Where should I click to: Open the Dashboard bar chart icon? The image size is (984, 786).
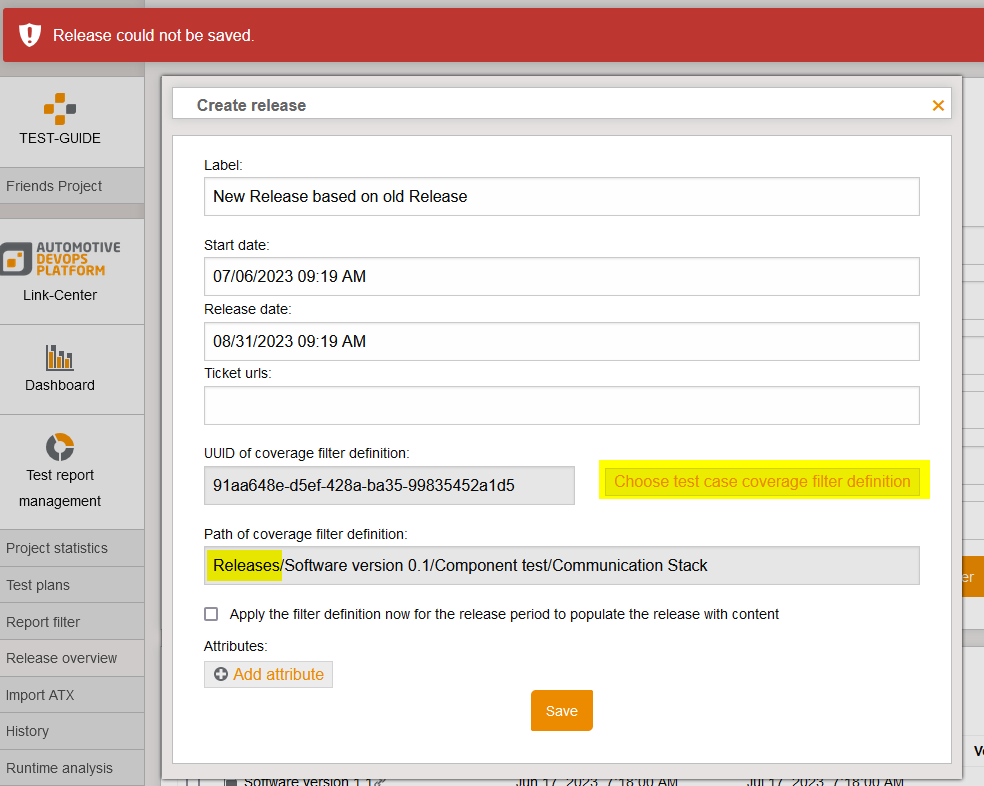pyautogui.click(x=60, y=357)
